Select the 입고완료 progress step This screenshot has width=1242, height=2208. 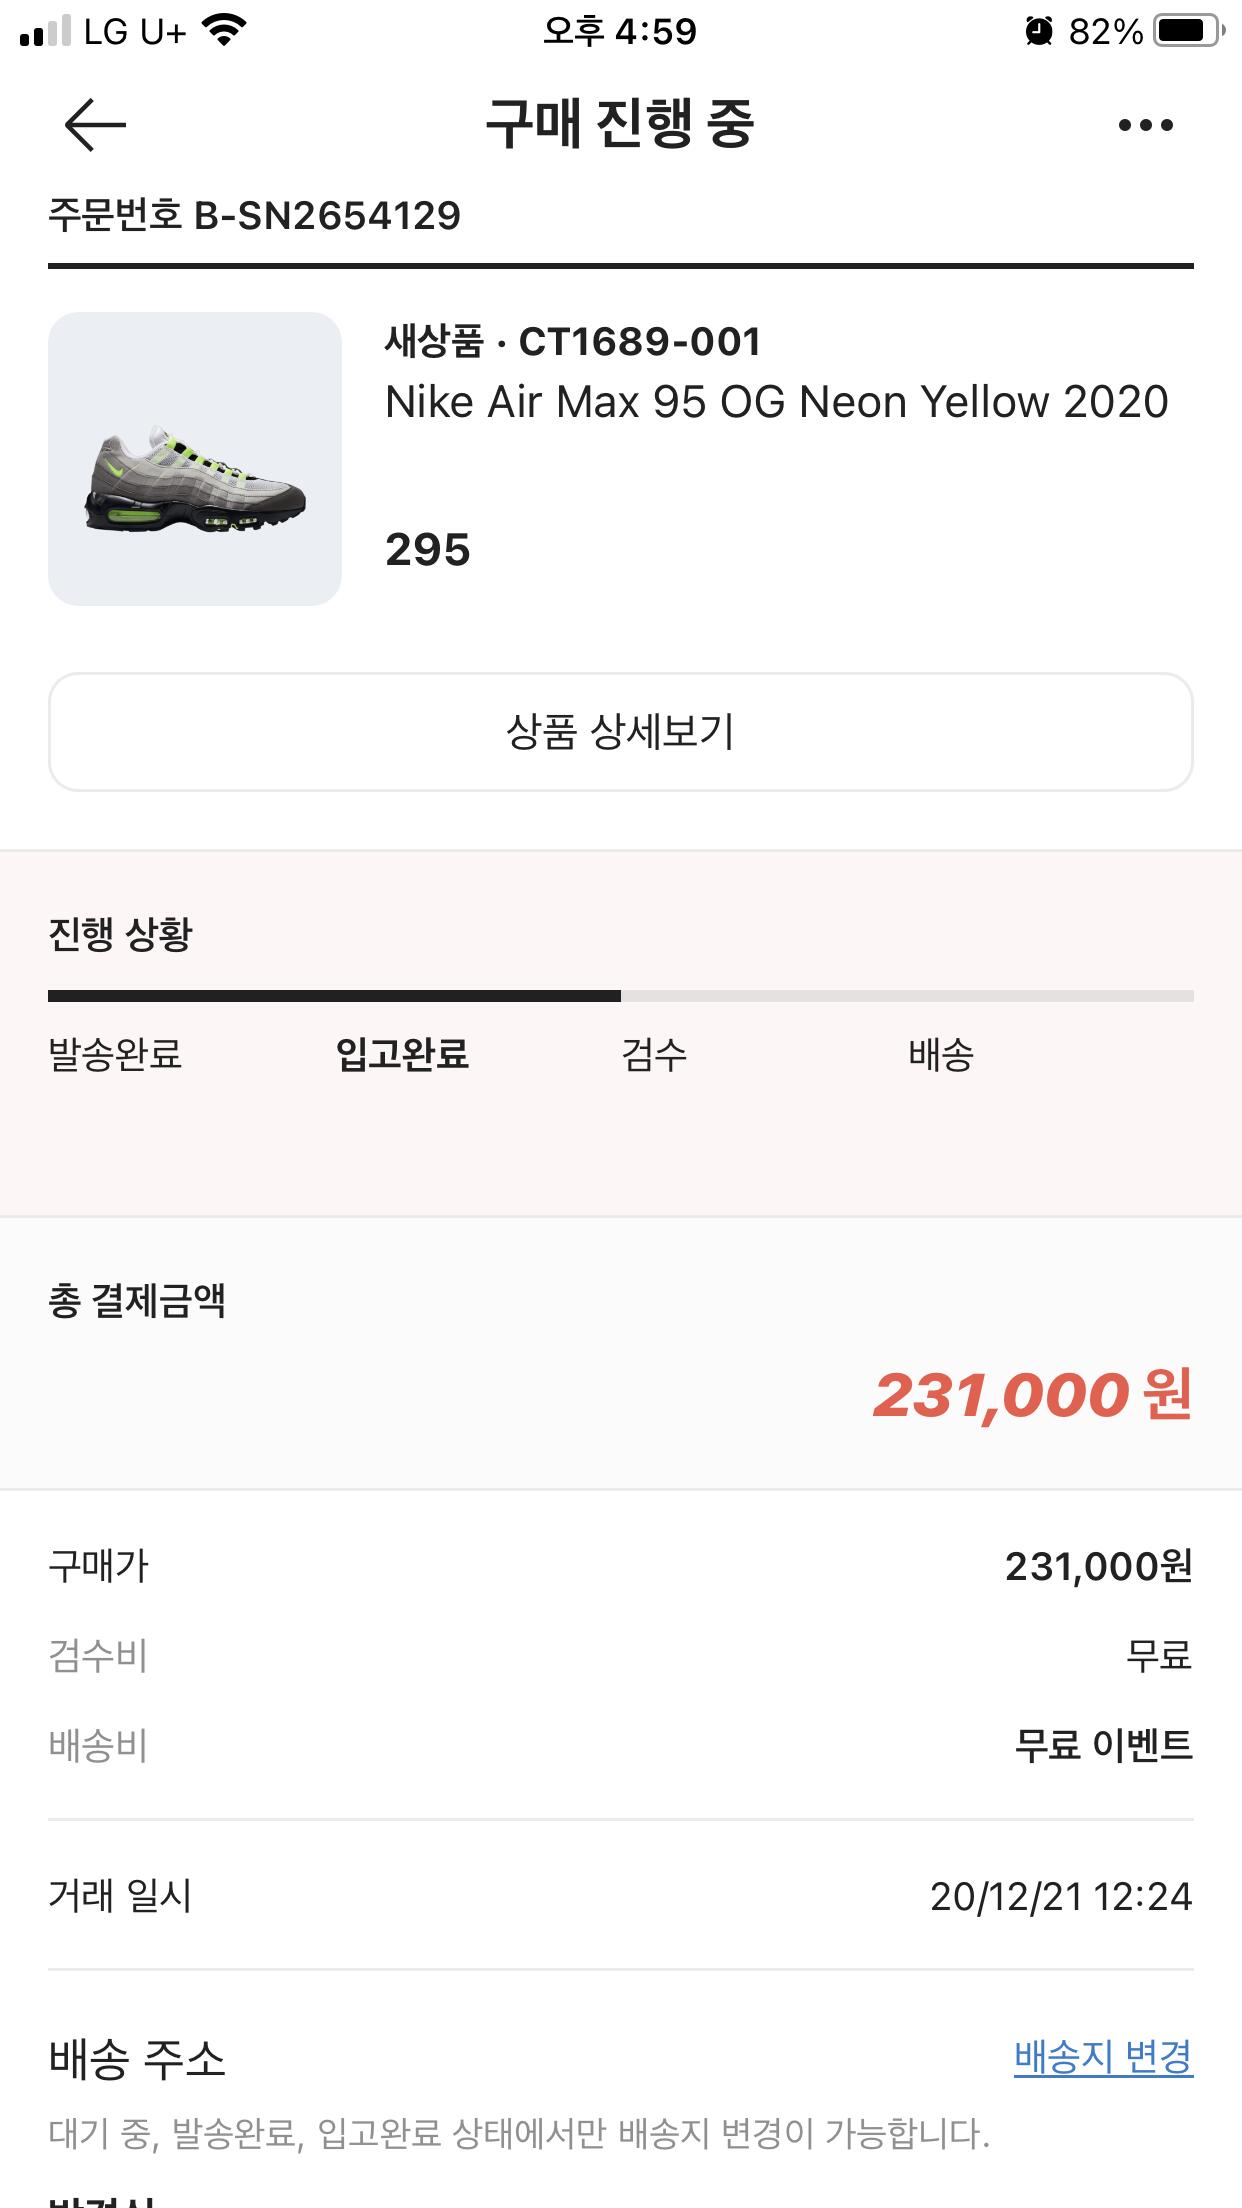(x=402, y=1054)
